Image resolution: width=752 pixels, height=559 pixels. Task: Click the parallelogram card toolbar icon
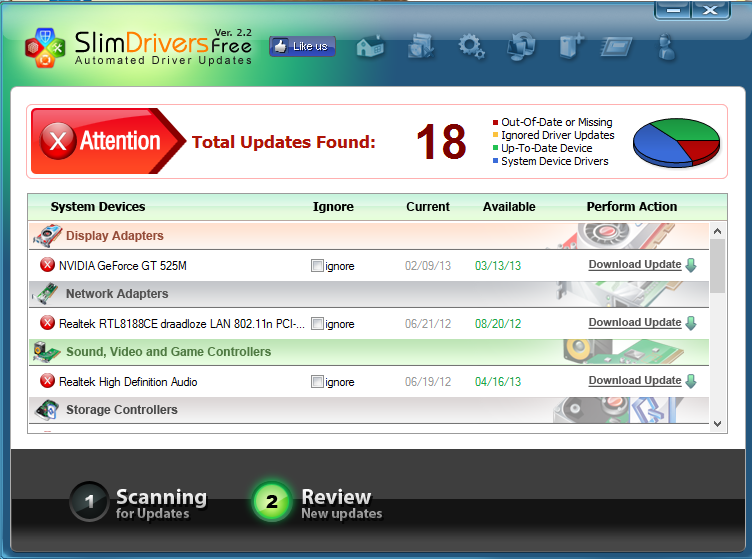[x=617, y=47]
